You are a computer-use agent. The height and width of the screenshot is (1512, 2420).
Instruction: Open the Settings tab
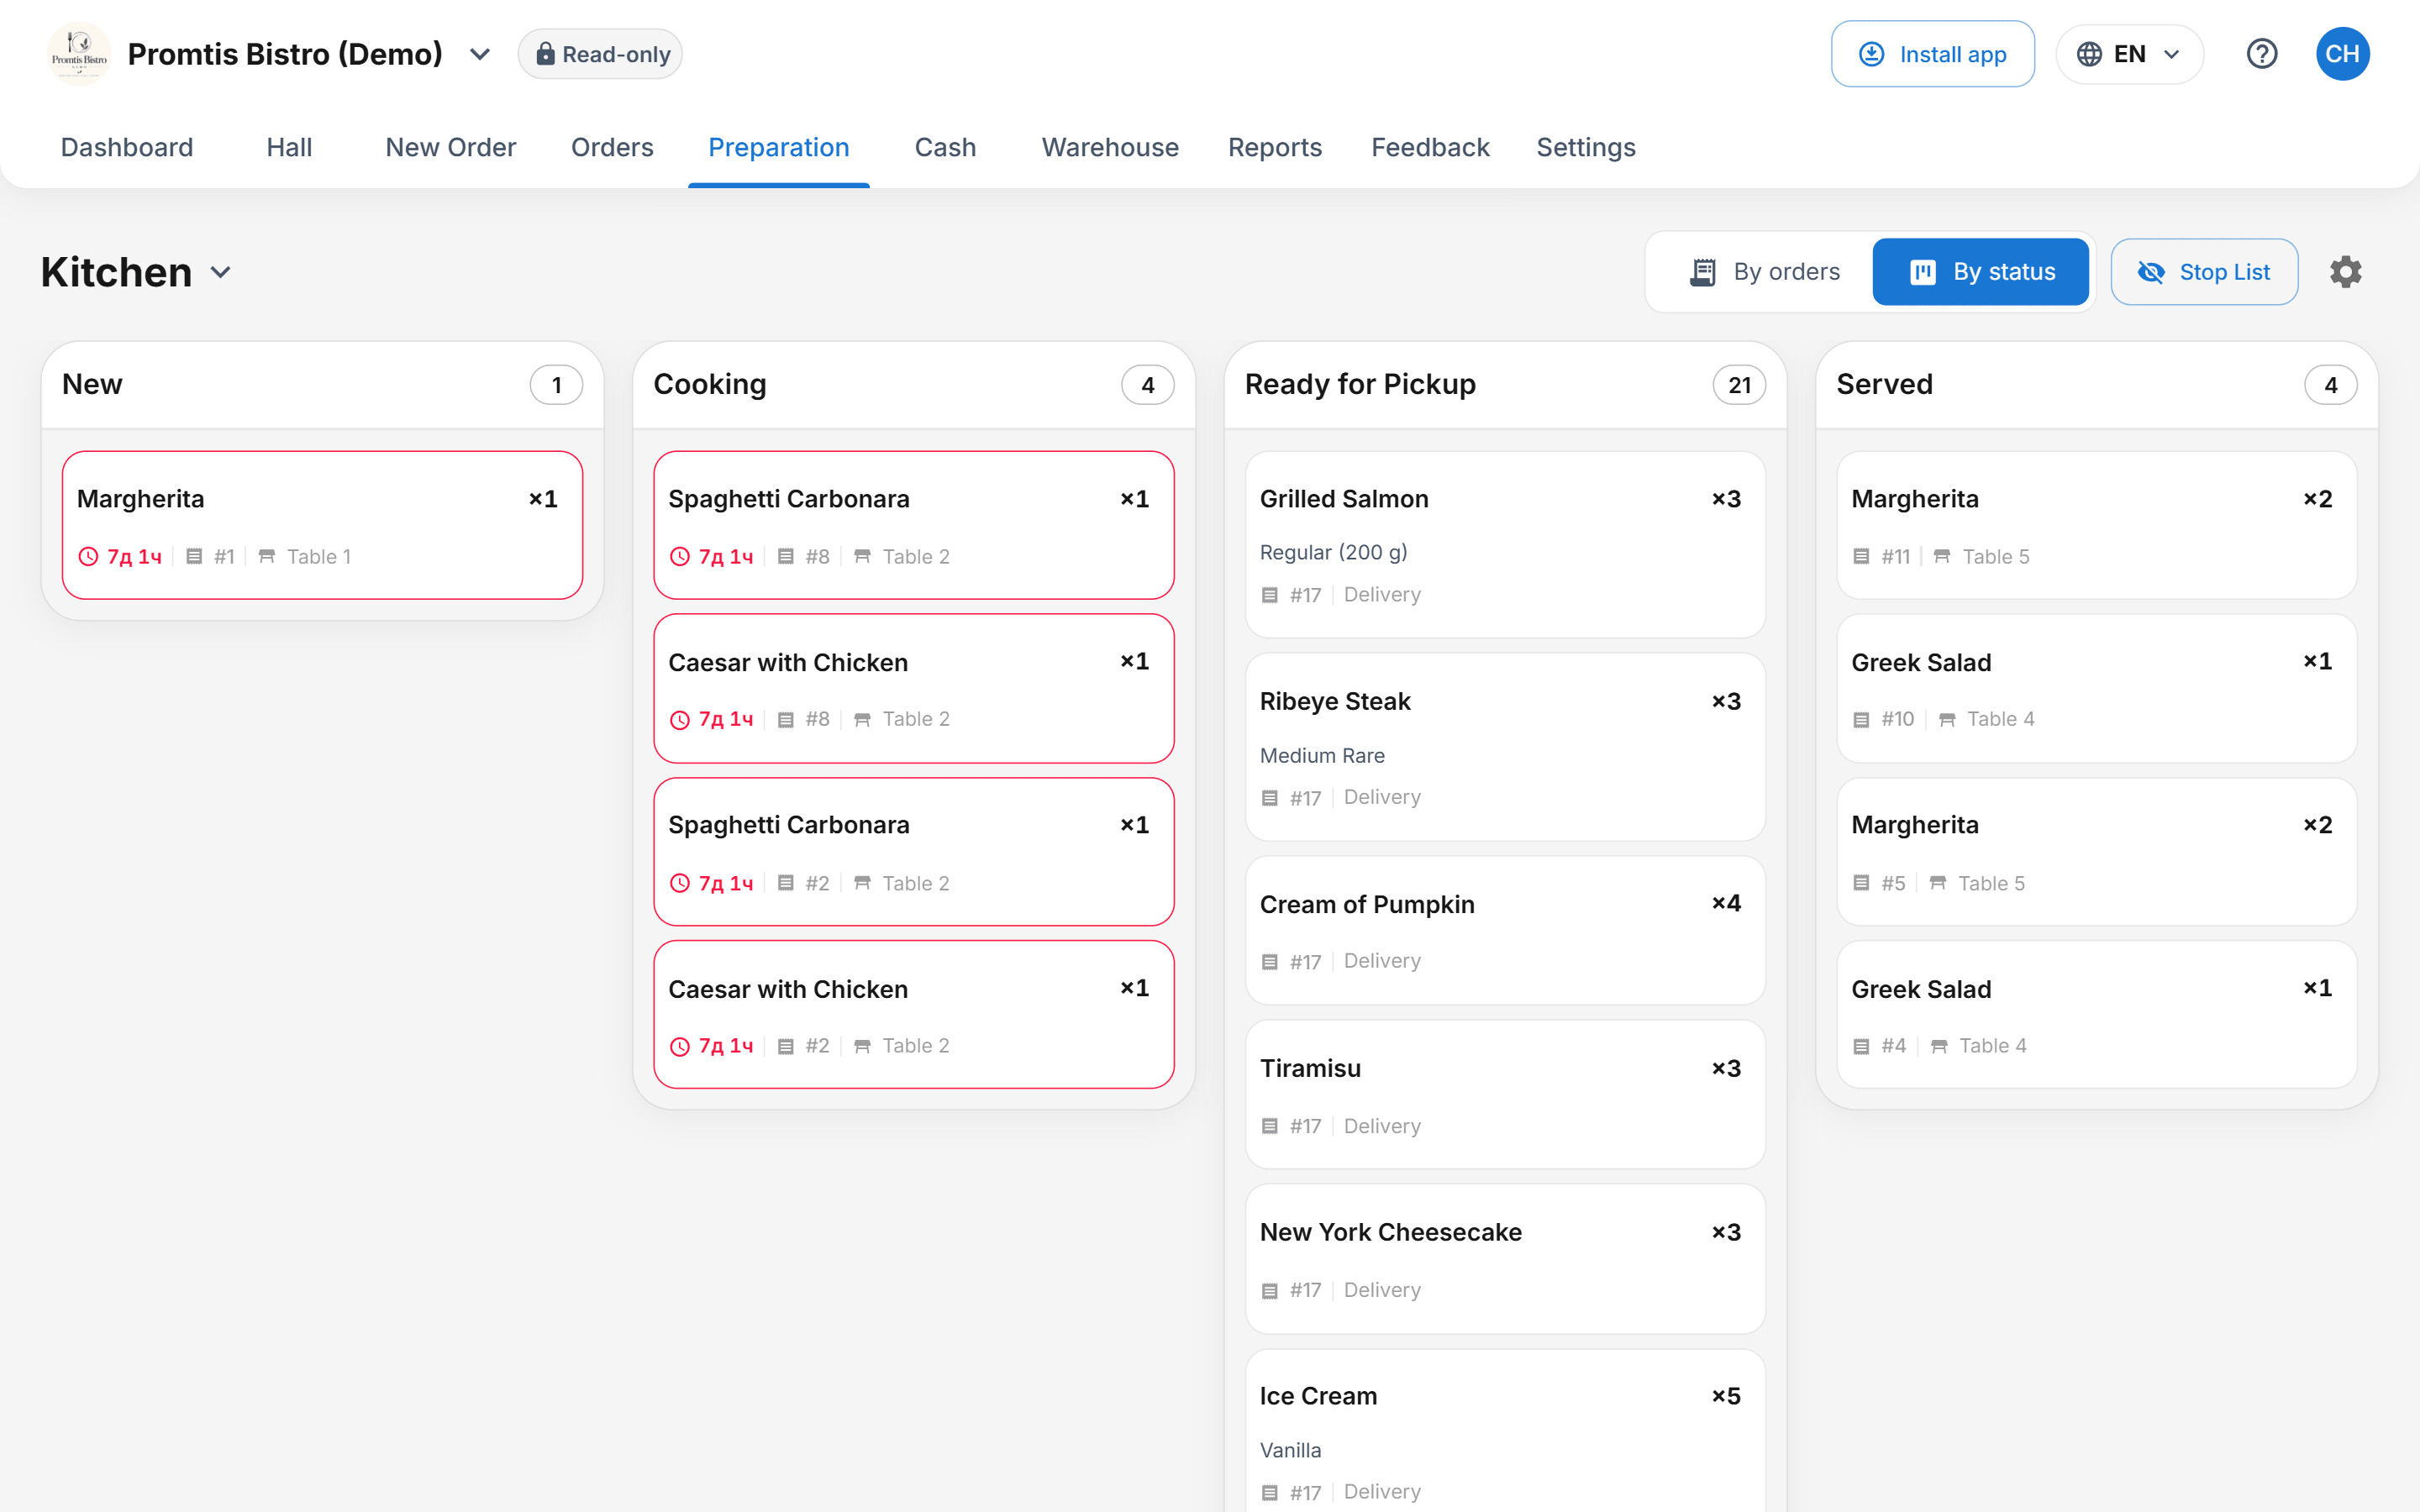pos(1586,148)
